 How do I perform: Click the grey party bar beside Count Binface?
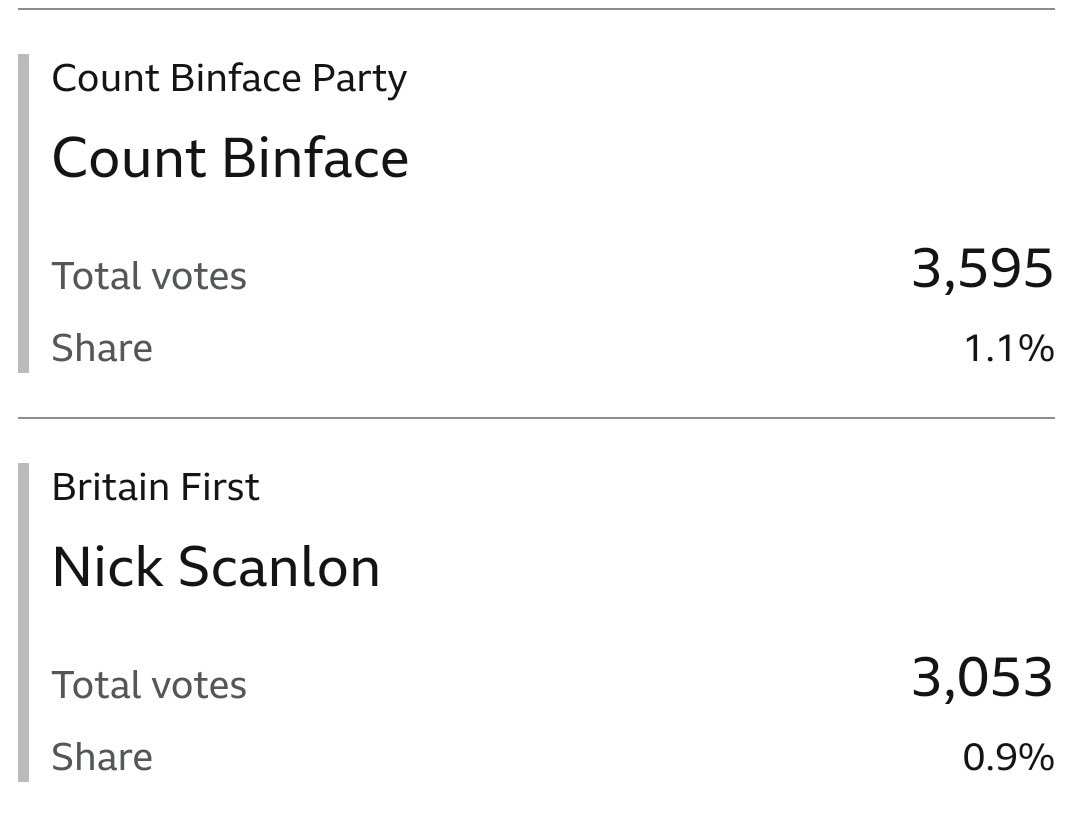click(23, 213)
